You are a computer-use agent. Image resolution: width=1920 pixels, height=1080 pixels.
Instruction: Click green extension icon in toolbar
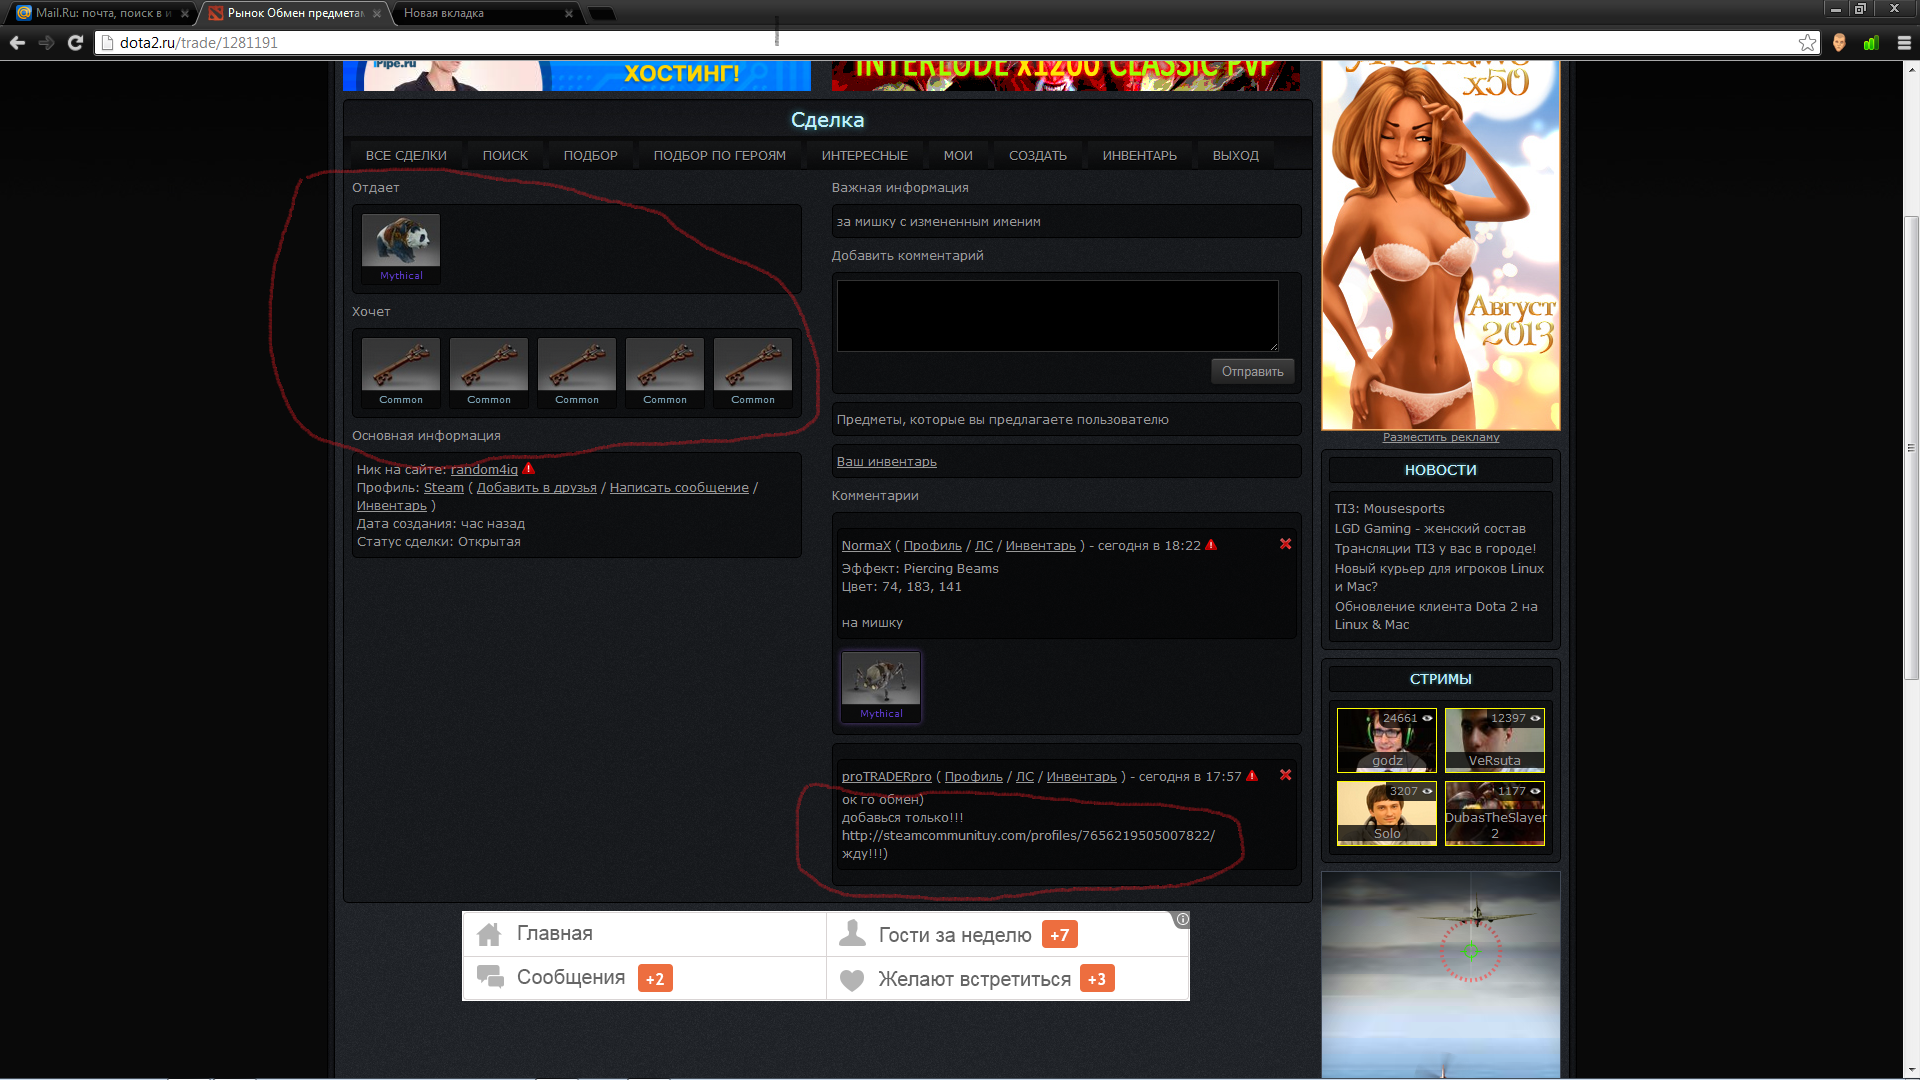tap(1871, 42)
